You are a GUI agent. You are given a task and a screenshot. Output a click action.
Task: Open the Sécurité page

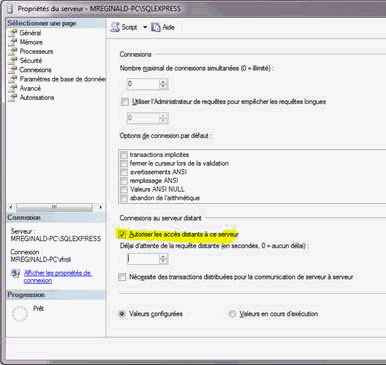[x=31, y=60]
